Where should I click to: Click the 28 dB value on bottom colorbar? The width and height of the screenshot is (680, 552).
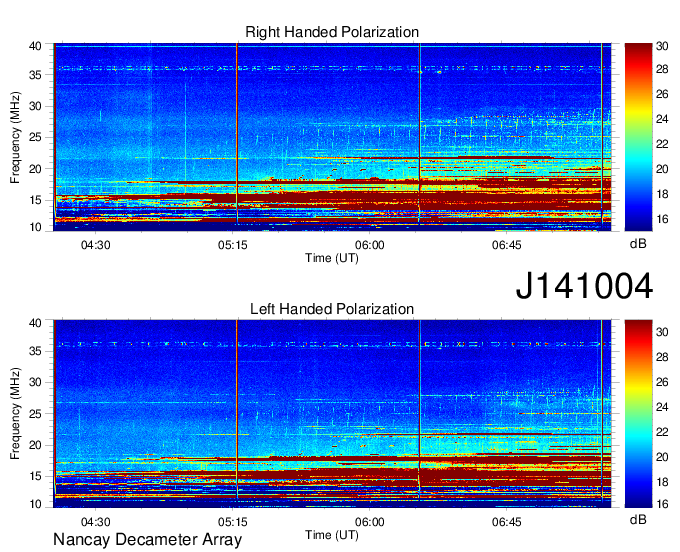pos(662,357)
